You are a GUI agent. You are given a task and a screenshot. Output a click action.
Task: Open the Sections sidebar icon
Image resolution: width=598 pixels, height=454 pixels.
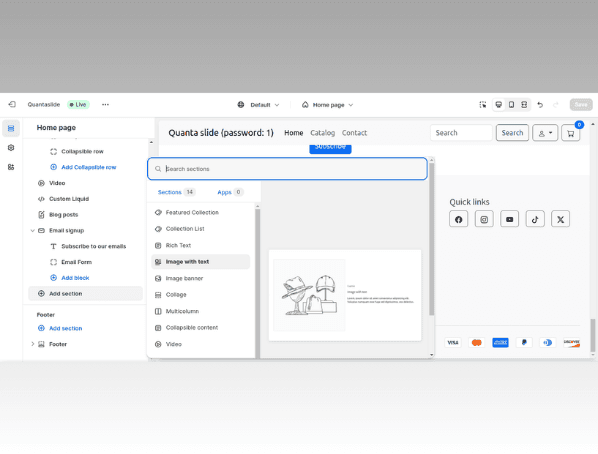[11, 128]
